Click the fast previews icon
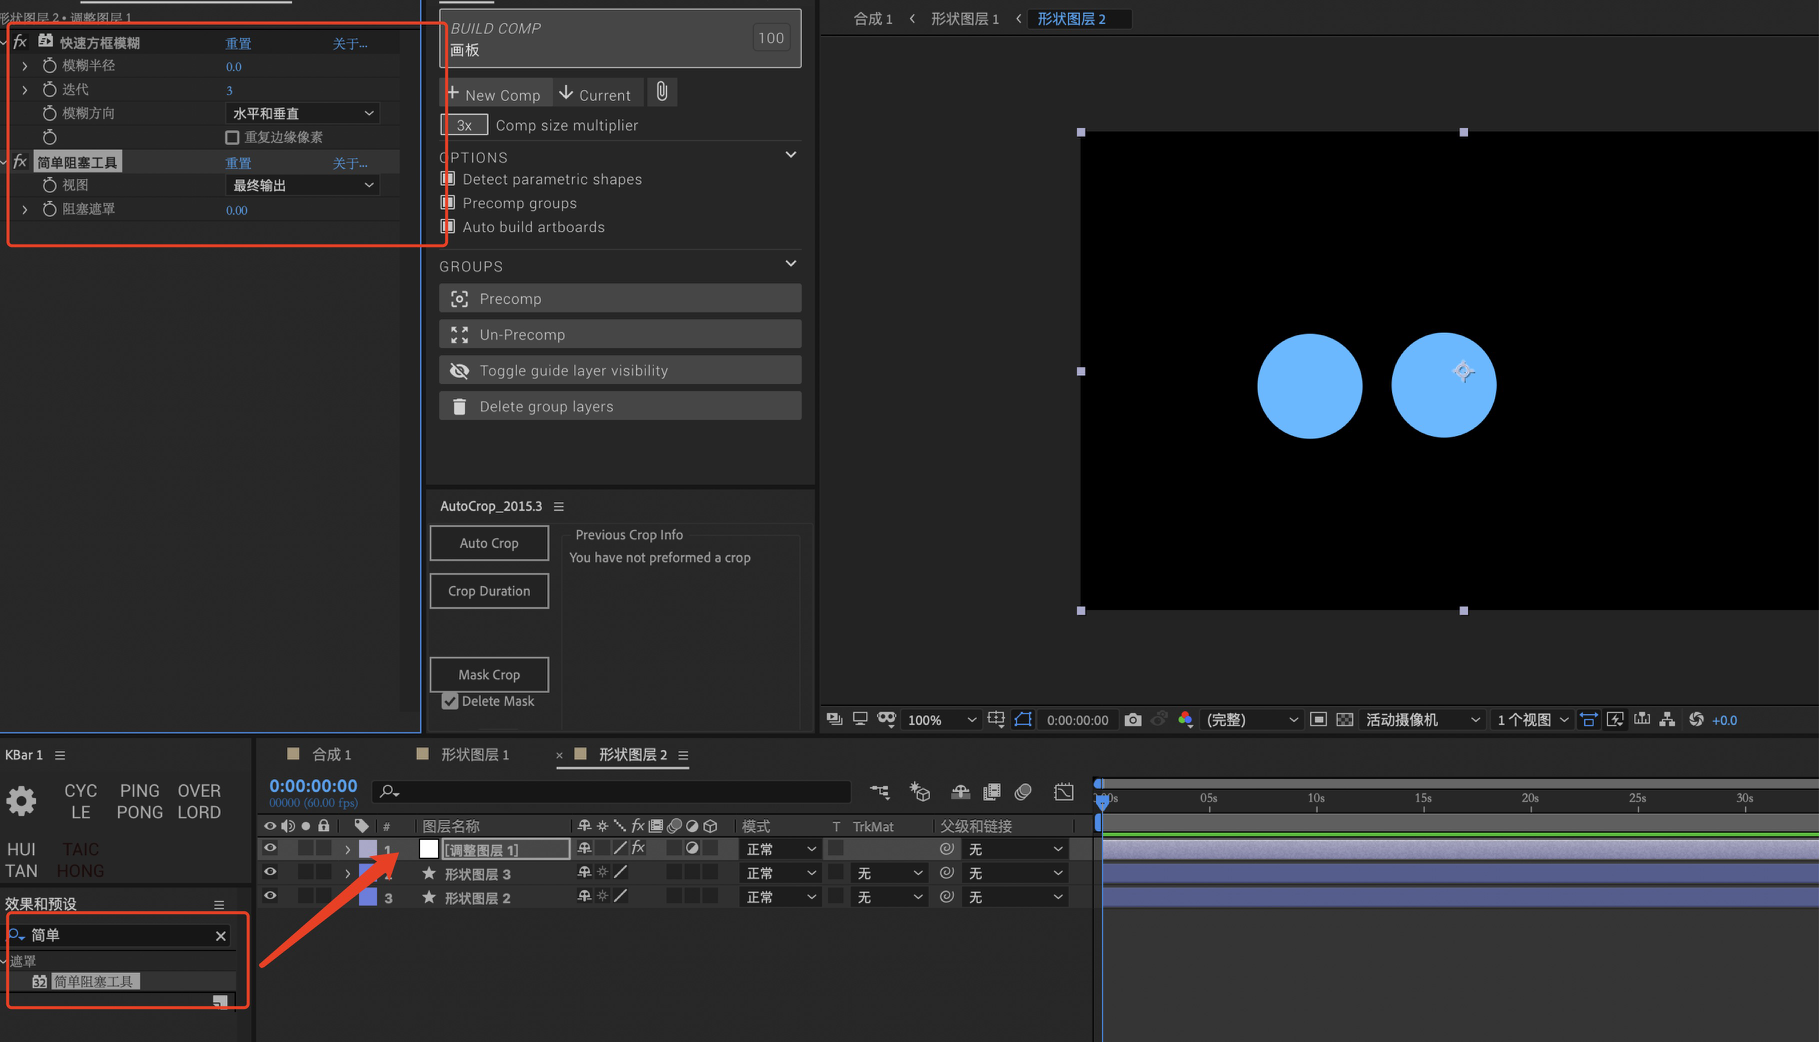Viewport: 1820px width, 1042px height. [1615, 720]
